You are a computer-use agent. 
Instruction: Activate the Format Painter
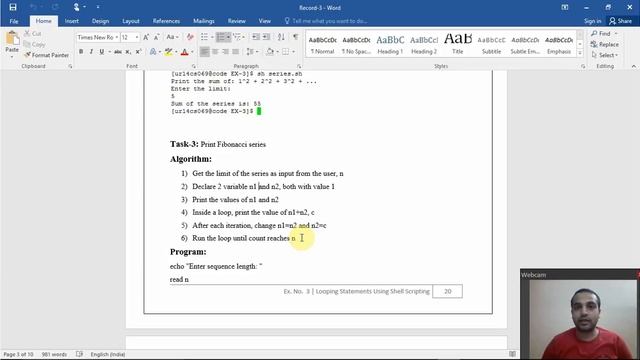point(46,55)
